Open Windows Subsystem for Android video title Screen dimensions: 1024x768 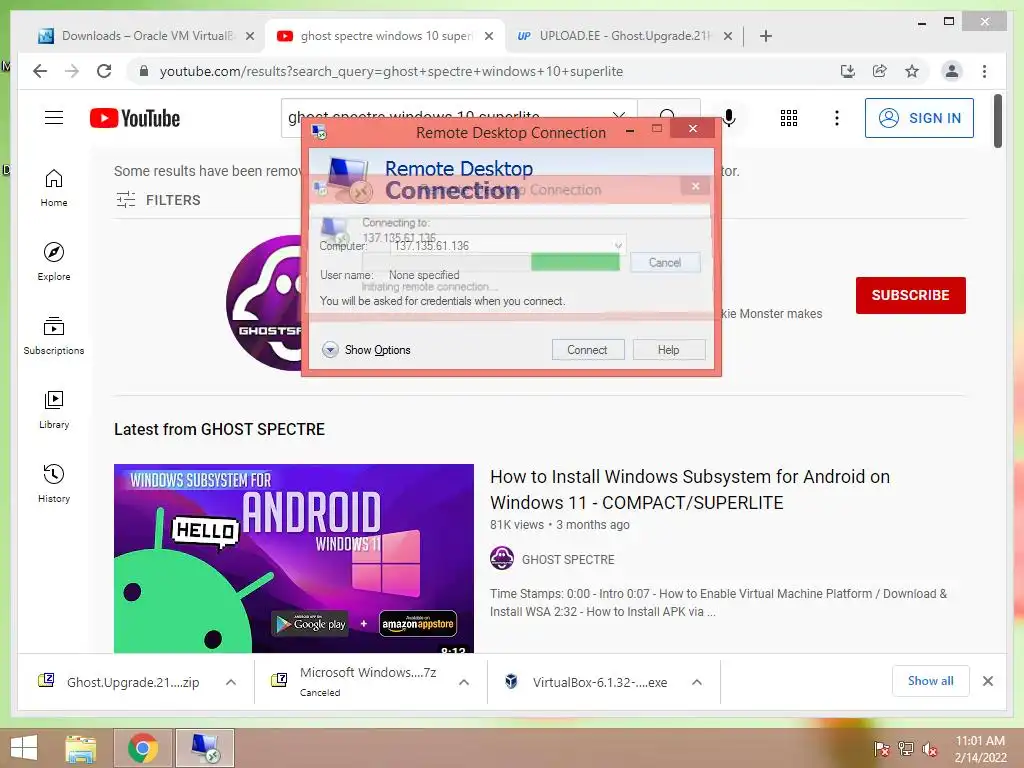coord(690,490)
